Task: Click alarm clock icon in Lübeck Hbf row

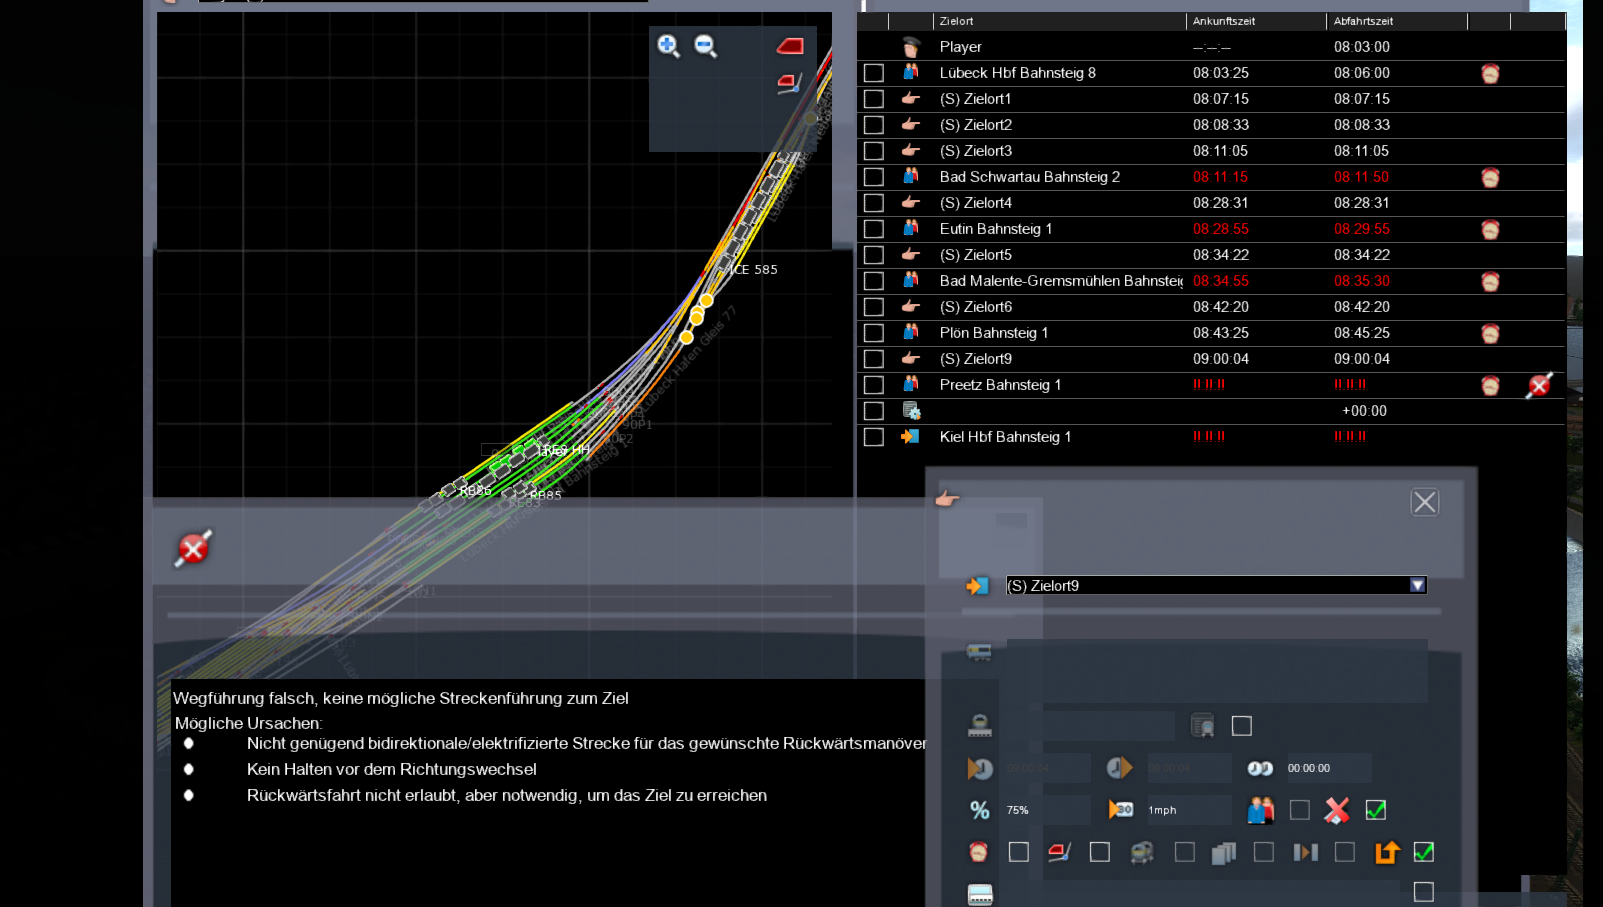Action: 1490,73
